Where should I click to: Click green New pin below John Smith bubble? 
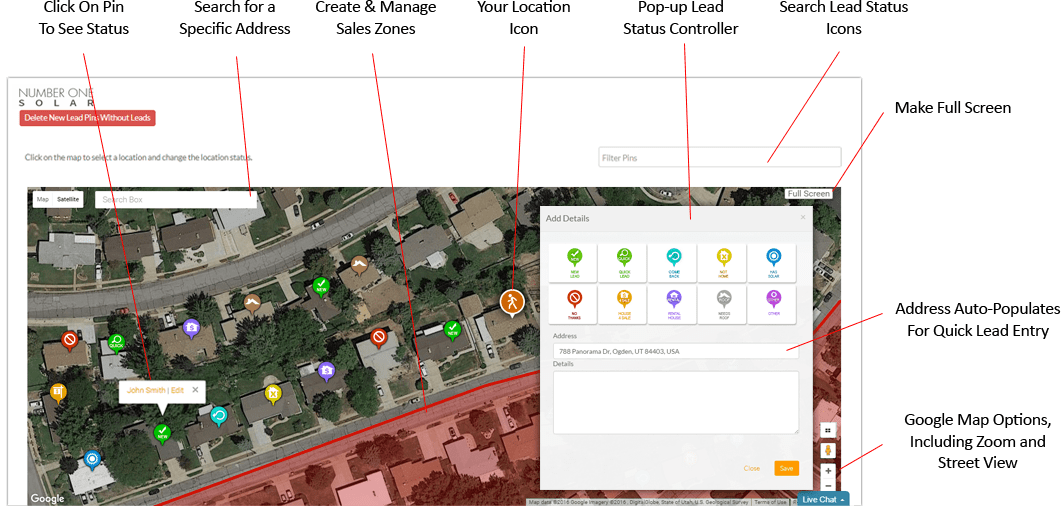[161, 433]
